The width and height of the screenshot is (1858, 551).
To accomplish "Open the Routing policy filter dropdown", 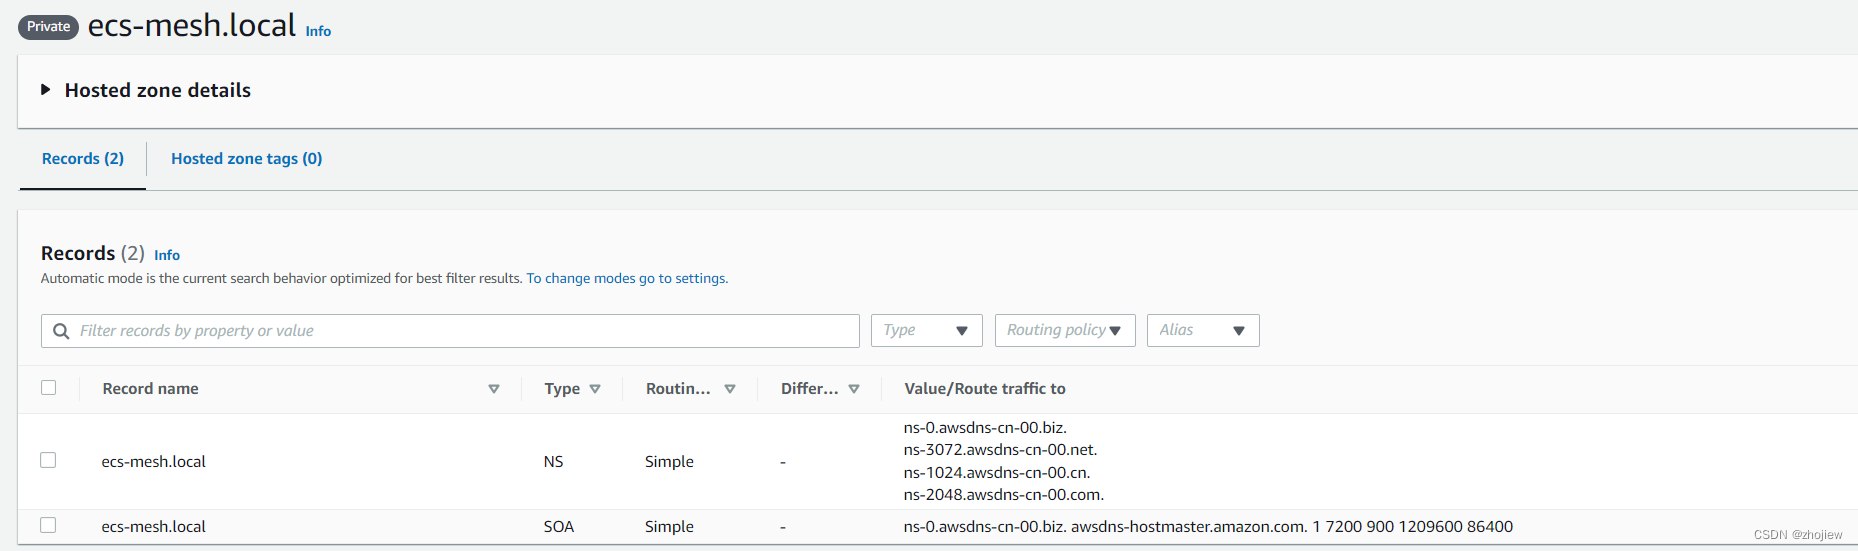I will click(1065, 330).
